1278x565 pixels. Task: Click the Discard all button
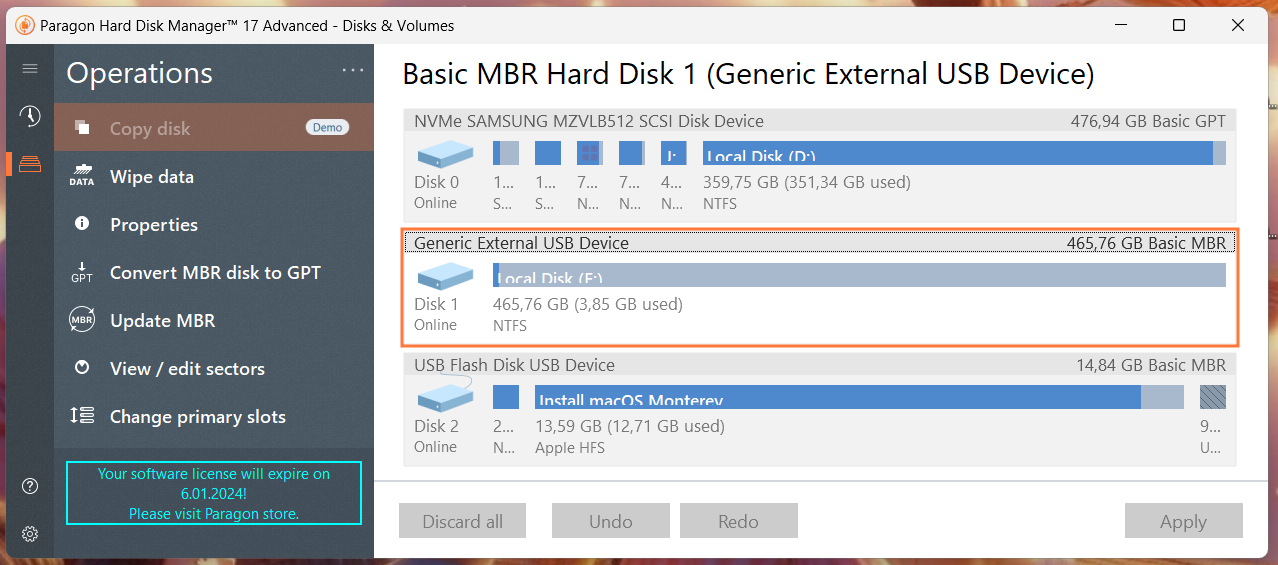(x=463, y=521)
